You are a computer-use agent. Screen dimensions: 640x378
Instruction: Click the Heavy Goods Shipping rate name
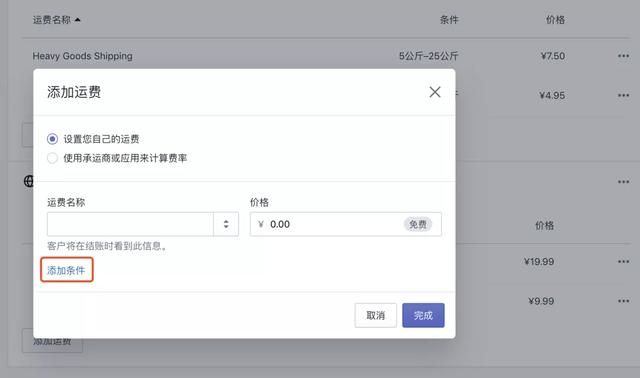click(x=82, y=56)
